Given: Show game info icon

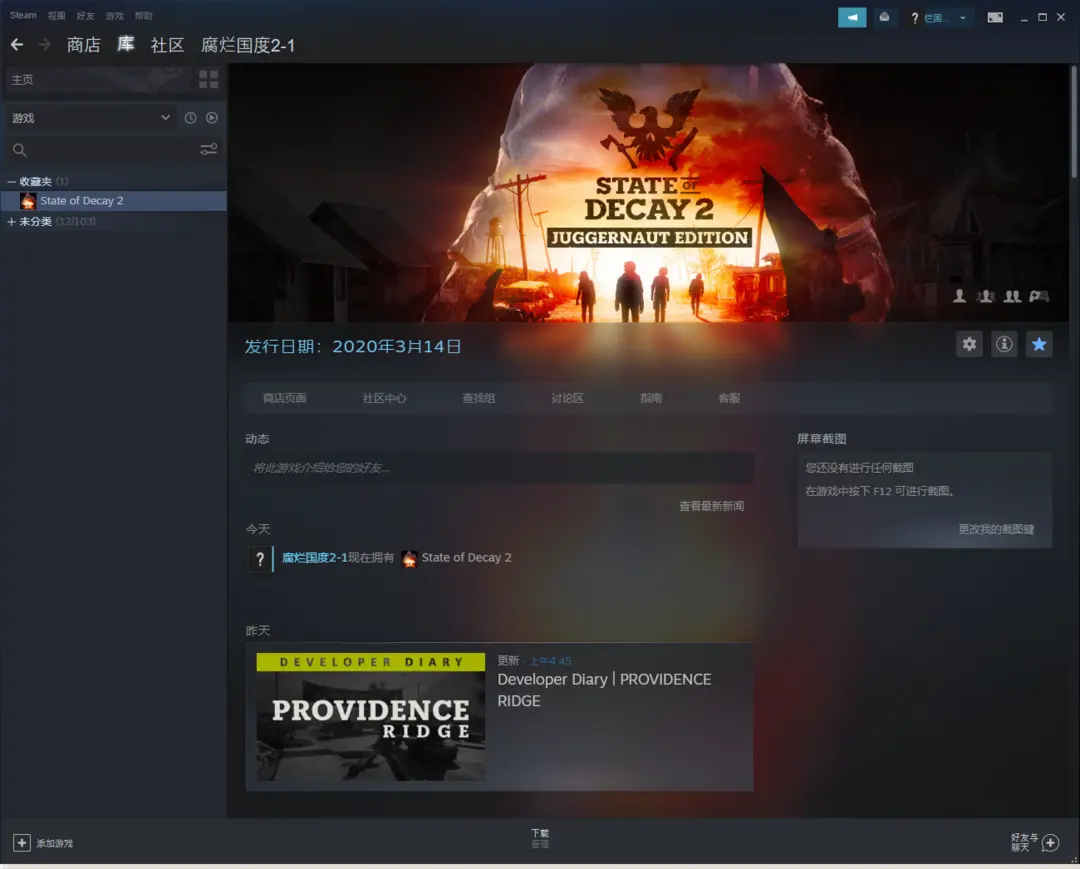Looking at the screenshot, I should [x=1004, y=344].
